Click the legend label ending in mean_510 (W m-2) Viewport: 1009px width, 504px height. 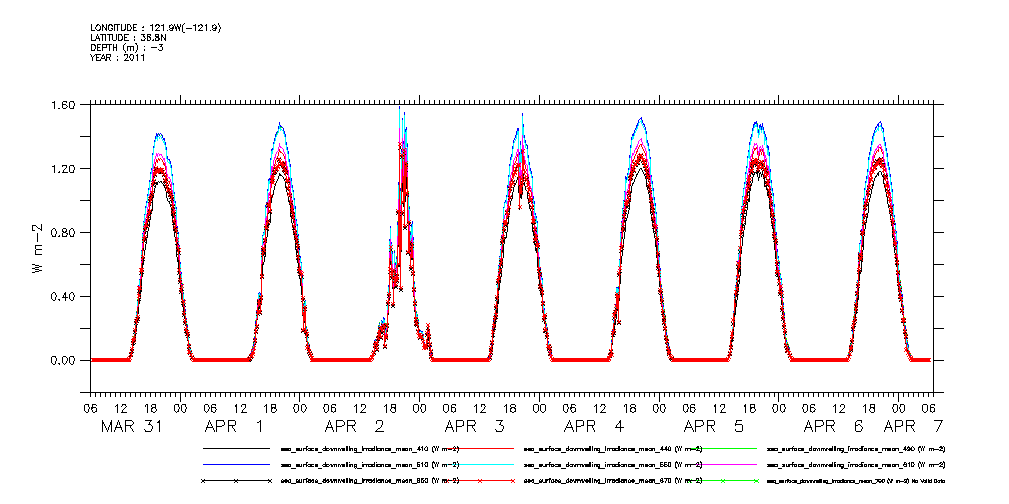tap(369, 464)
